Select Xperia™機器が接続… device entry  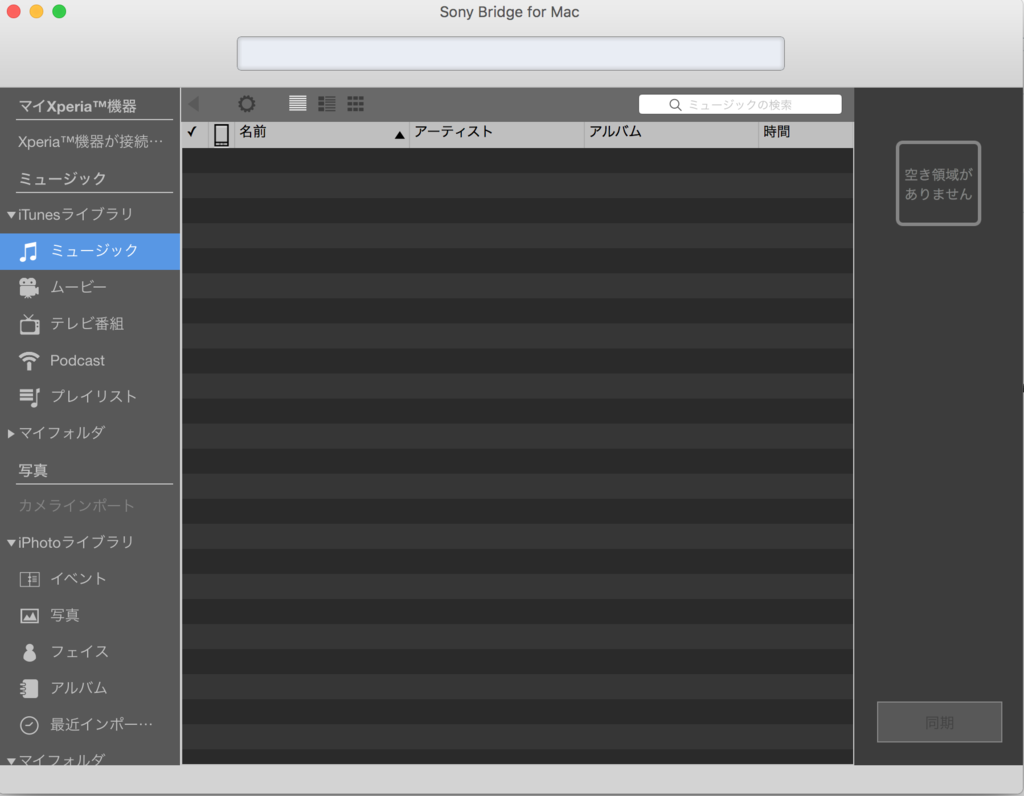point(90,142)
